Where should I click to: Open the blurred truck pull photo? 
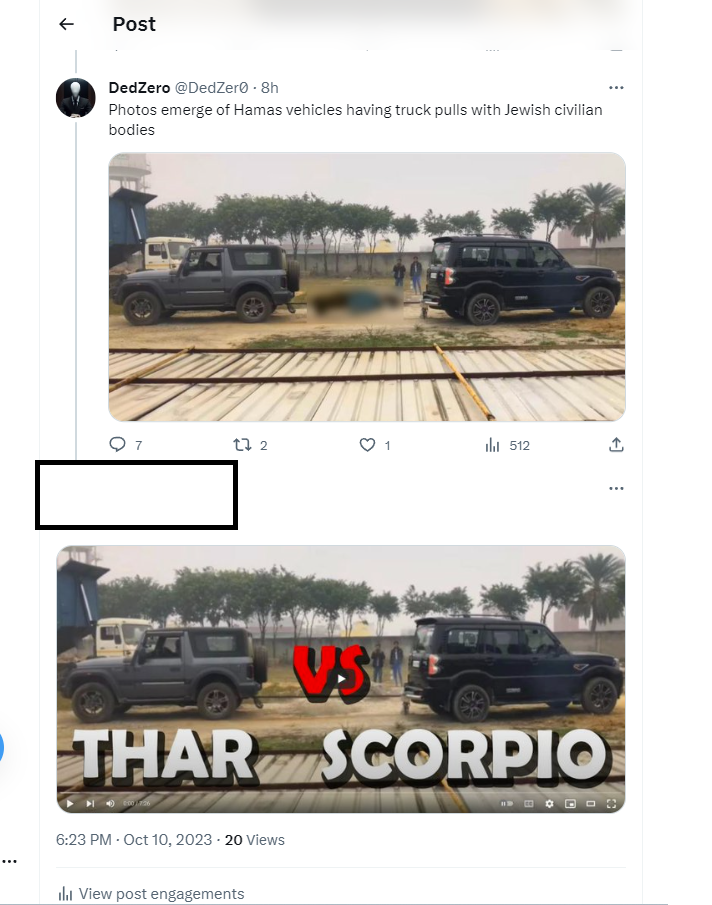pos(367,287)
